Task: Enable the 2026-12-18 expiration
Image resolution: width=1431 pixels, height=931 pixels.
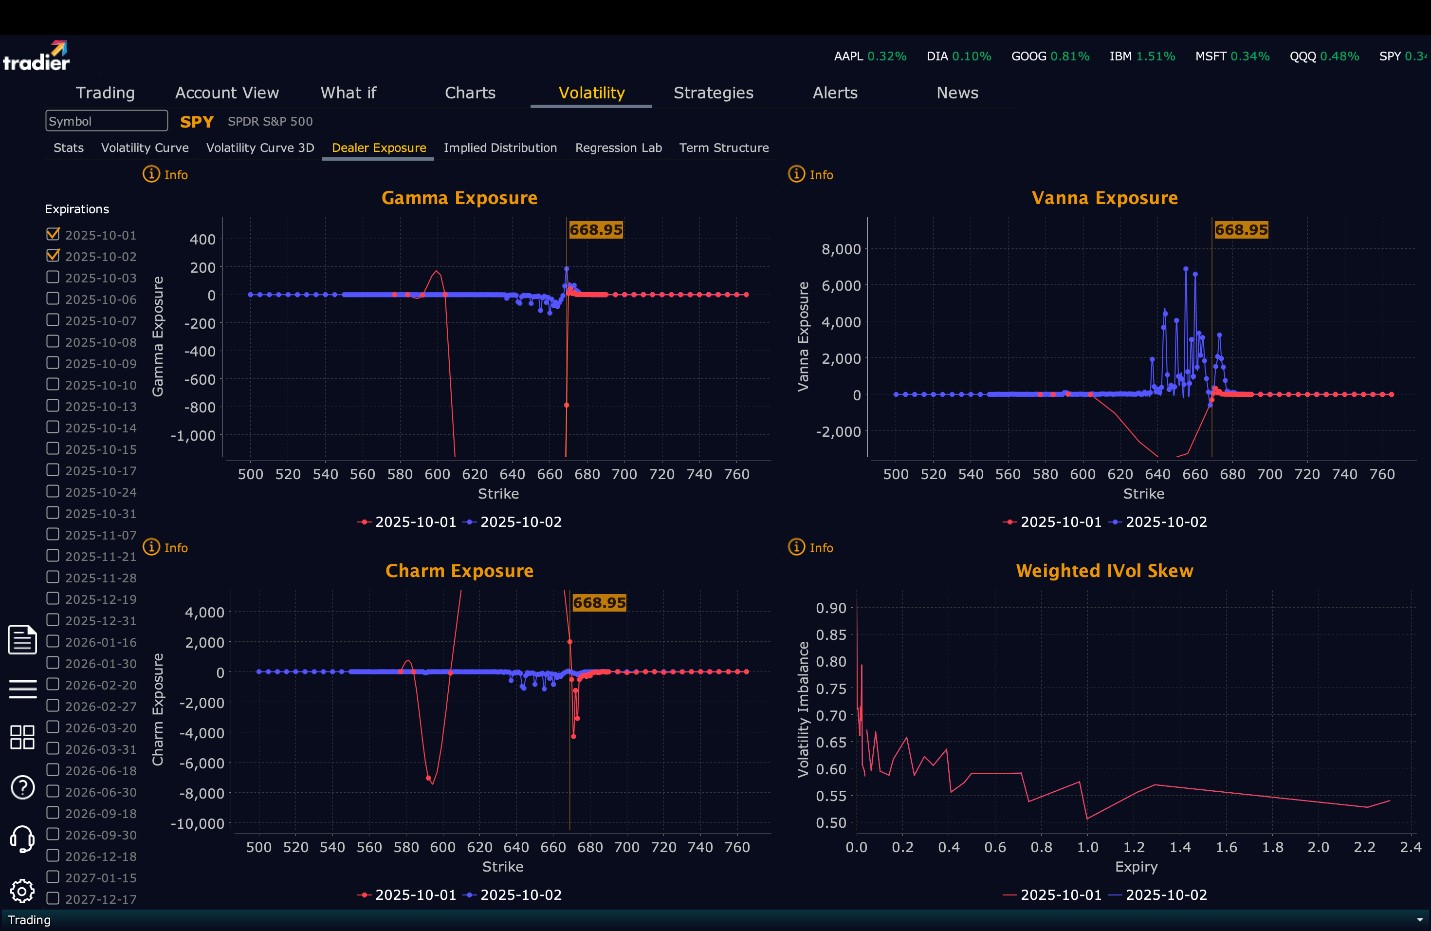Action: point(53,855)
